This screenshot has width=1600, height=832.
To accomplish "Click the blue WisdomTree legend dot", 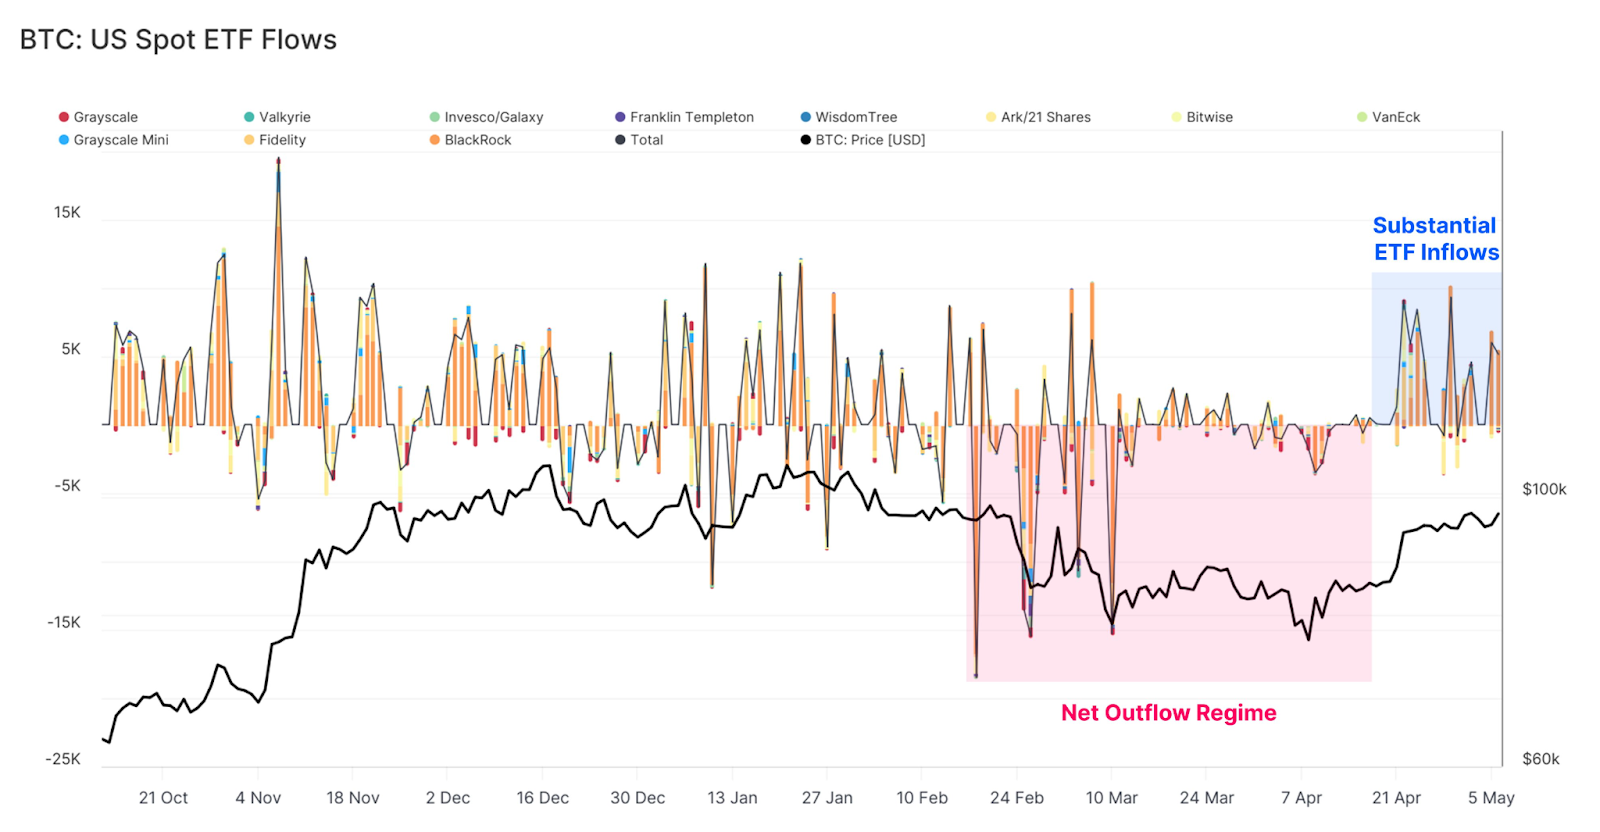I will (x=806, y=117).
